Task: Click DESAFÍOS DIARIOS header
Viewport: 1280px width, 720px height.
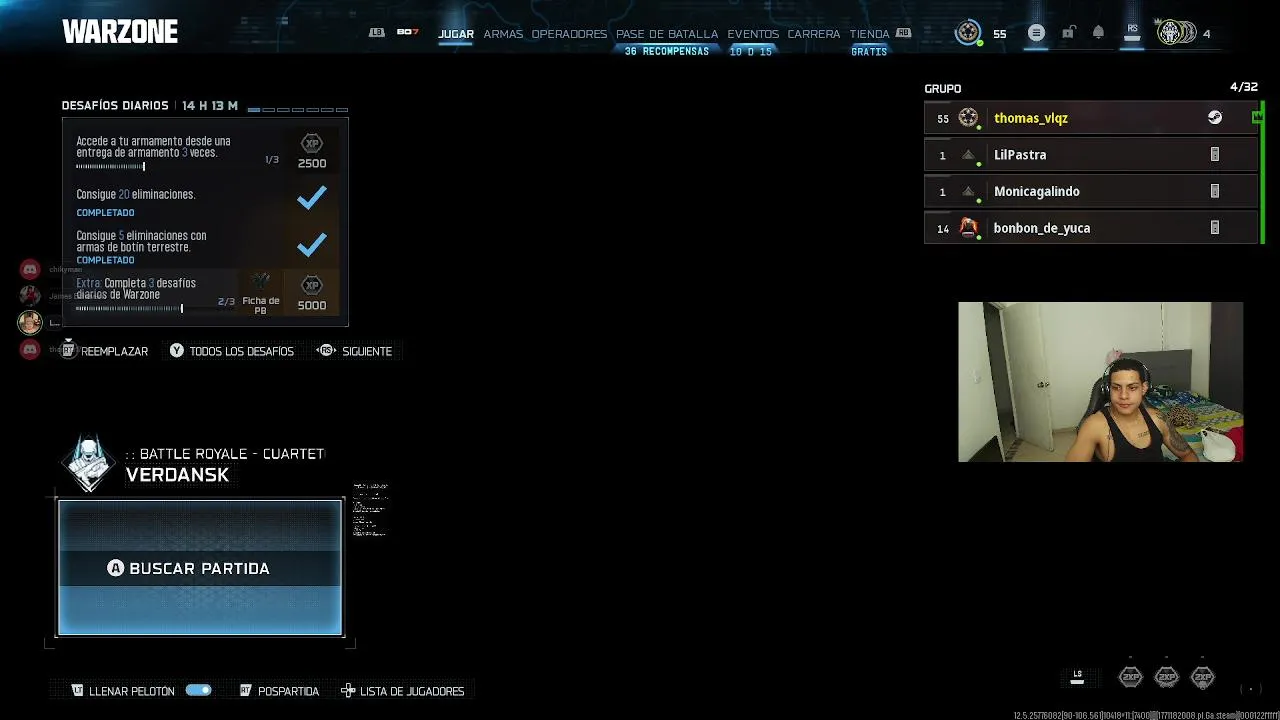Action: tap(115, 106)
